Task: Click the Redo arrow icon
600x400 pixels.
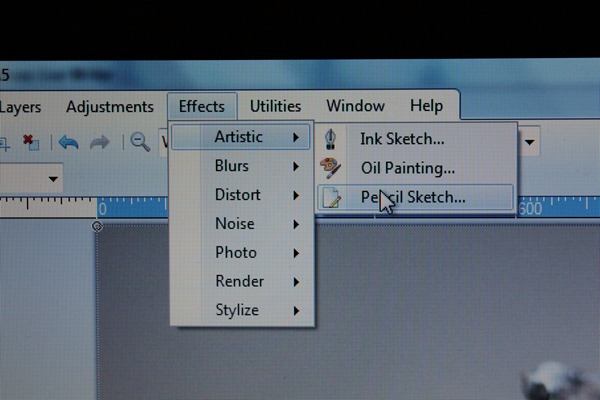Action: point(99,142)
